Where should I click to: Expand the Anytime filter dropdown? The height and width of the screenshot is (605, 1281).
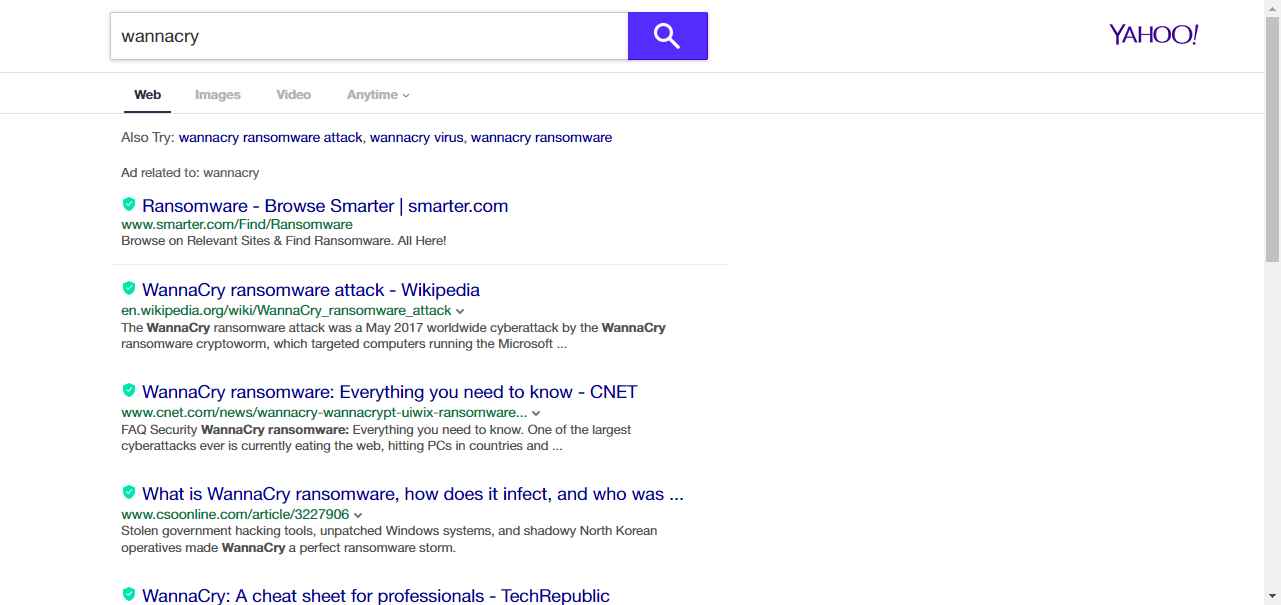[x=378, y=95]
